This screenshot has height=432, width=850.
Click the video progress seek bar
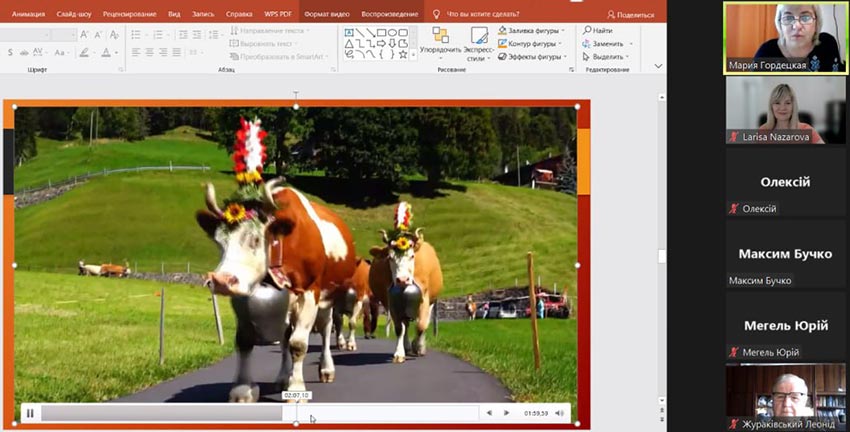pyautogui.click(x=250, y=413)
